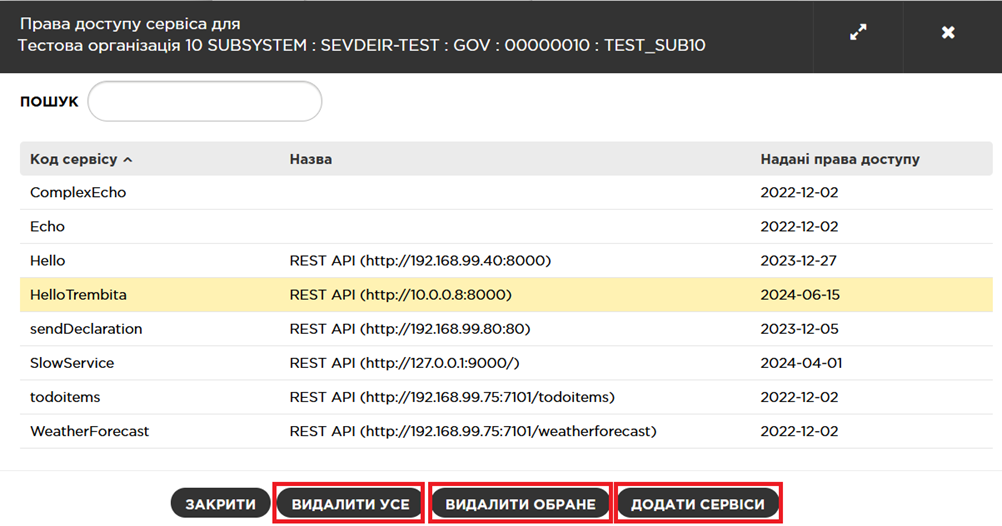Sort by Код сервісу column header

(80, 159)
